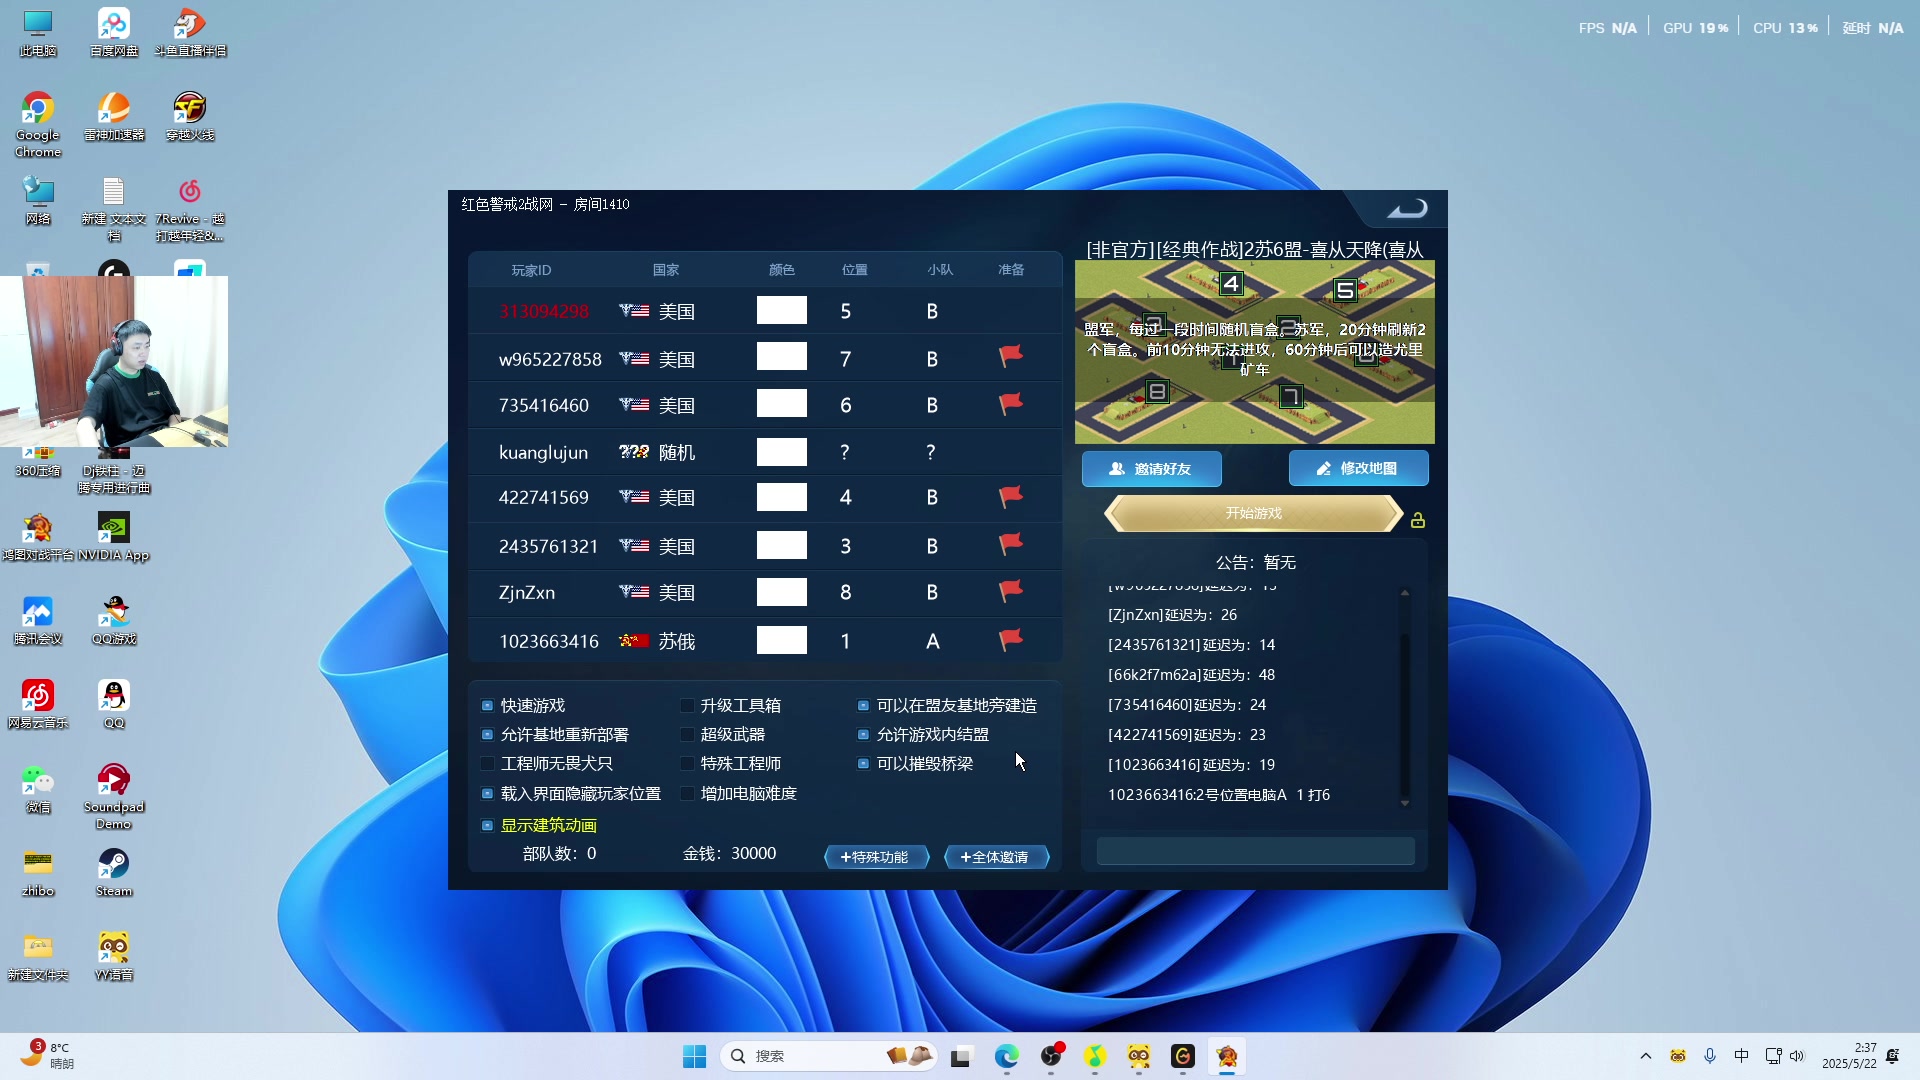Viewport: 1920px width, 1080px height.
Task: Enable 升级工具箱 checkbox
Action: [x=688, y=705]
